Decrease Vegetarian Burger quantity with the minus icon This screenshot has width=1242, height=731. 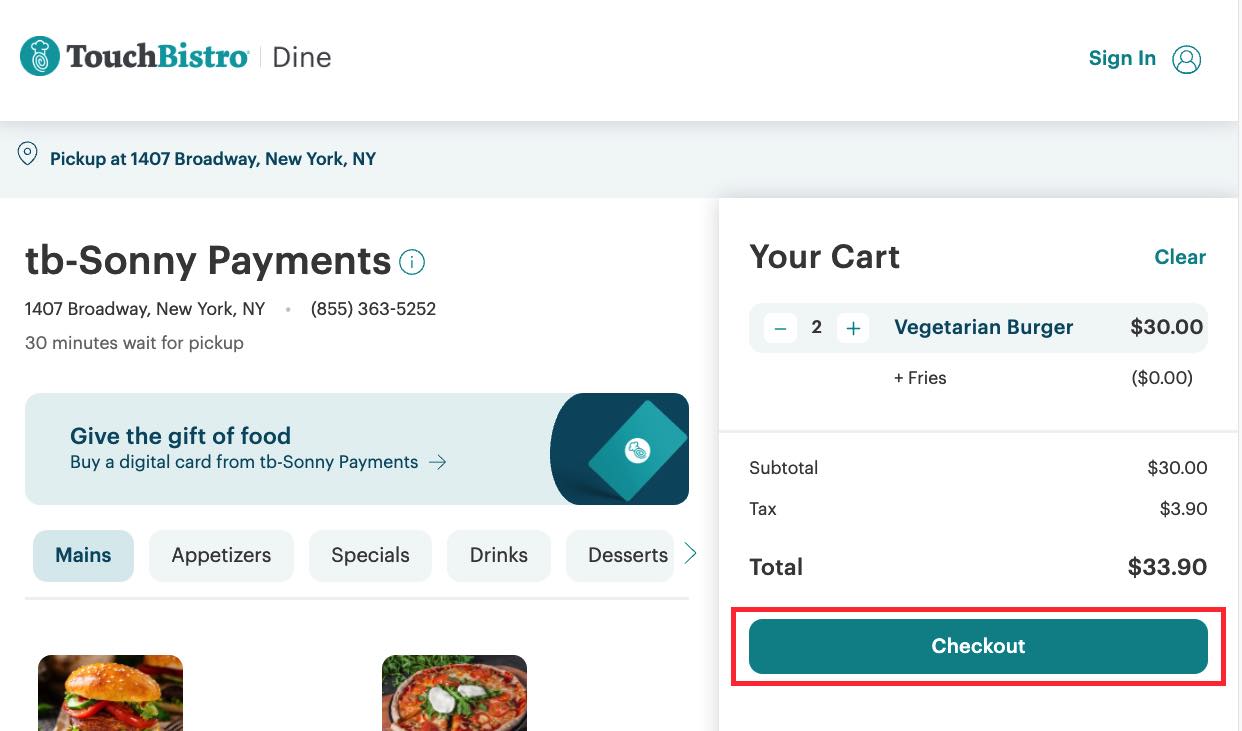(x=781, y=327)
